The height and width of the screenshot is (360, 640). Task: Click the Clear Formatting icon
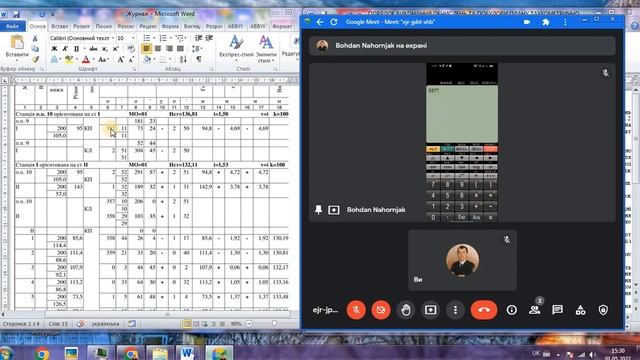tap(131, 49)
